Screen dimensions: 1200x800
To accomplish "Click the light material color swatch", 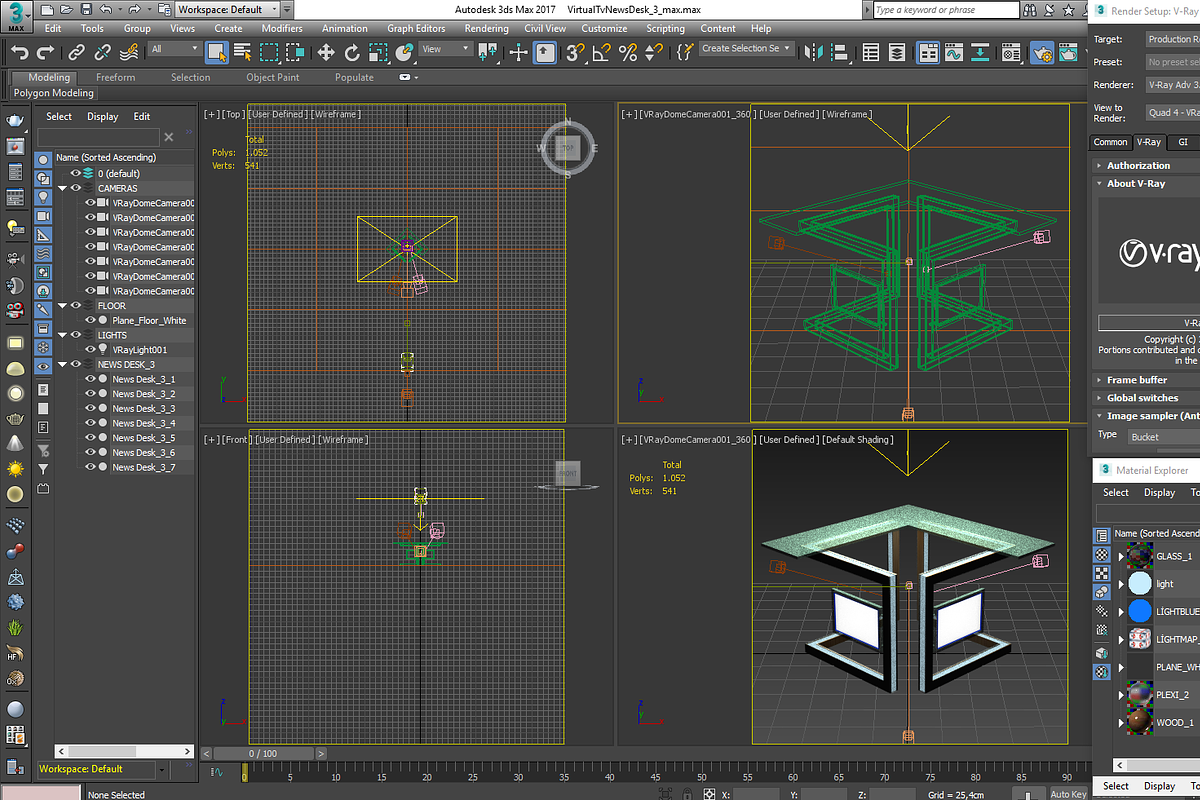I will [x=1140, y=583].
